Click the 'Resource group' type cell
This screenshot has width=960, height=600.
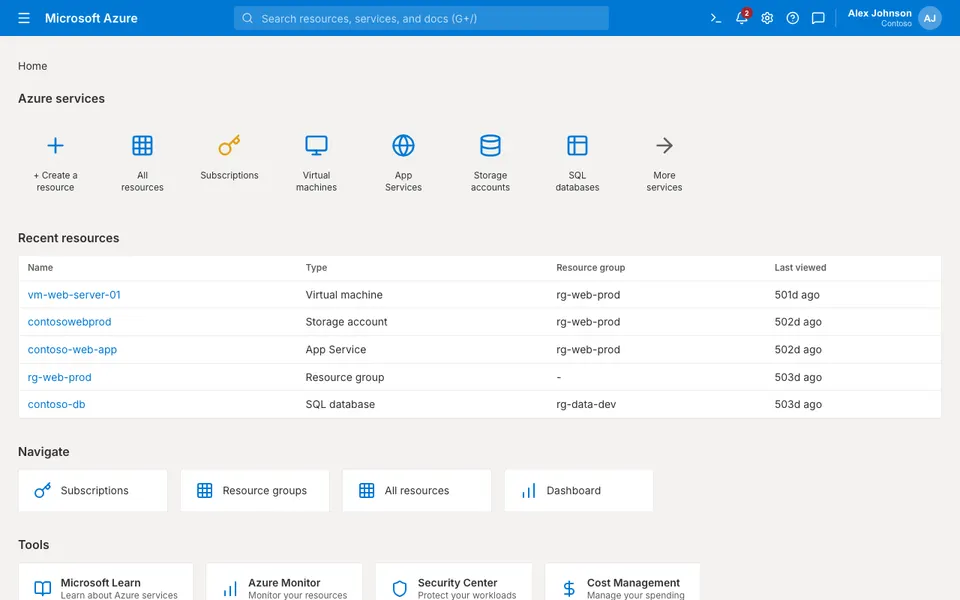click(x=345, y=377)
